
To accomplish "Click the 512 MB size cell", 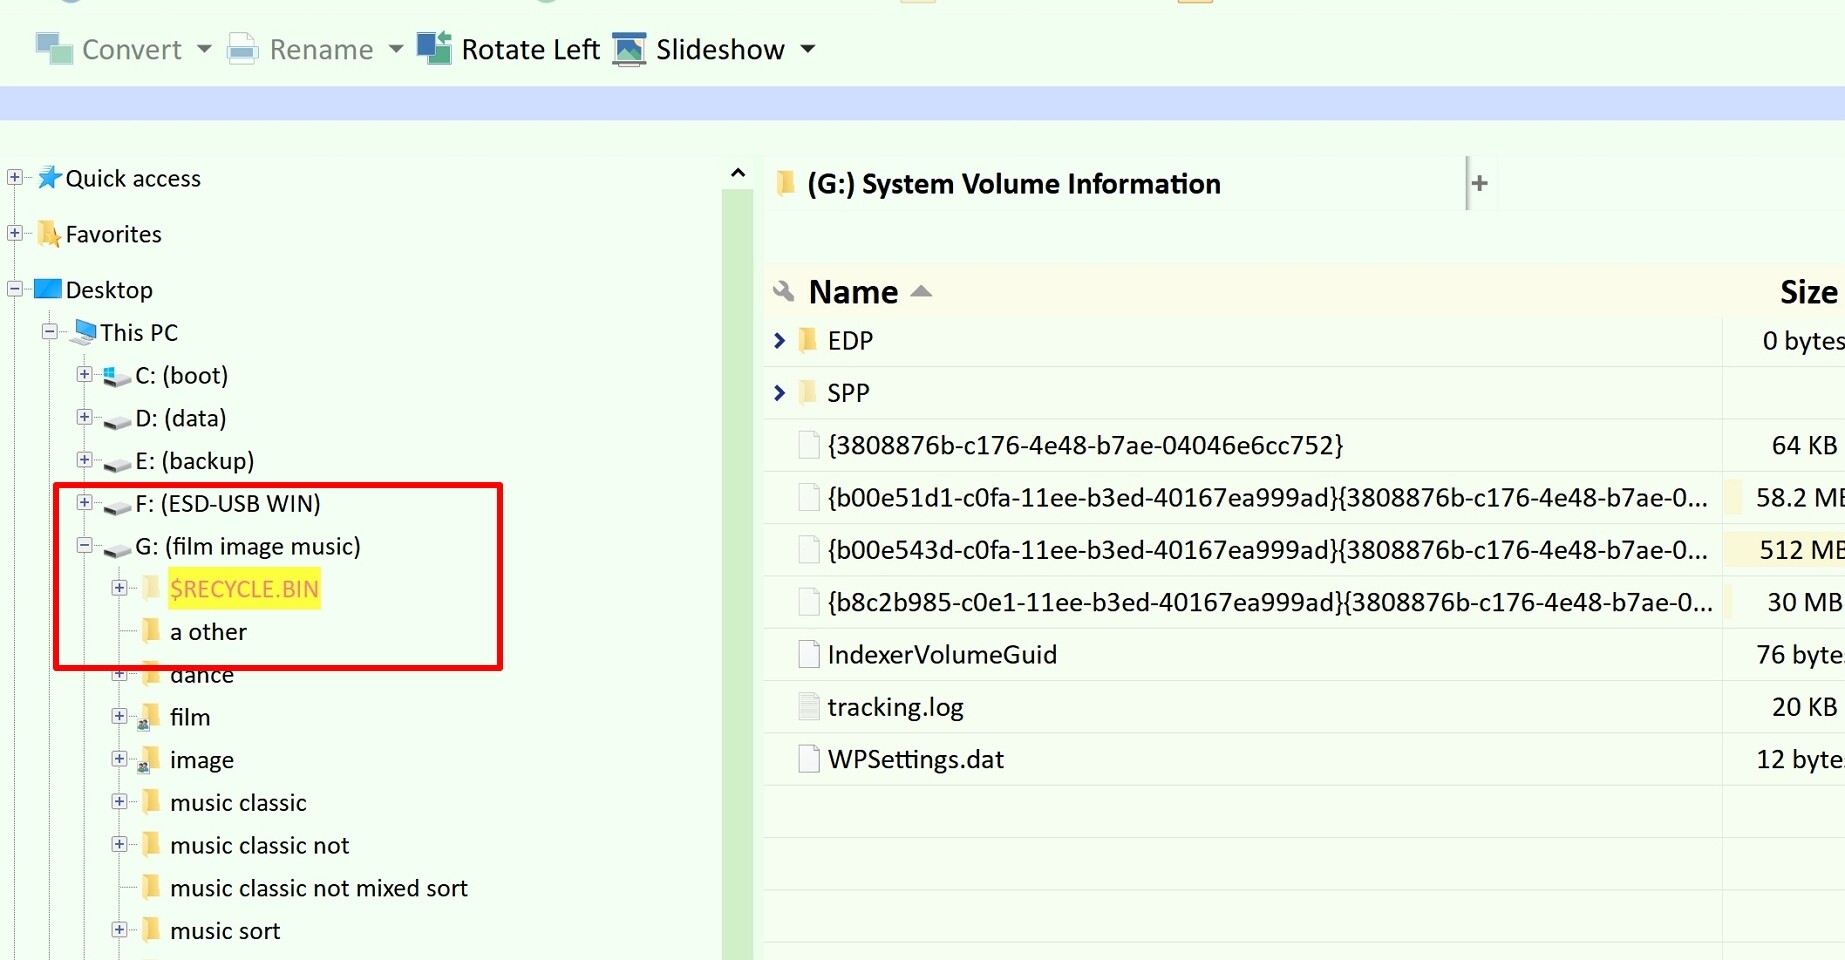I will point(1784,550).
